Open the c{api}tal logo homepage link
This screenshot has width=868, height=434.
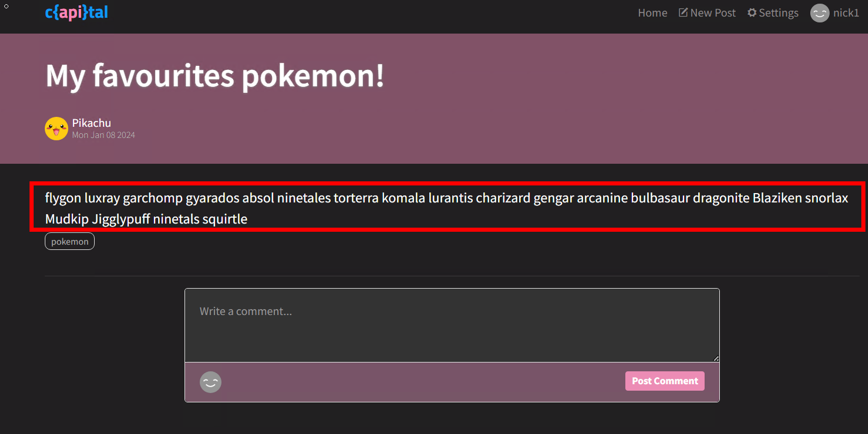point(76,13)
